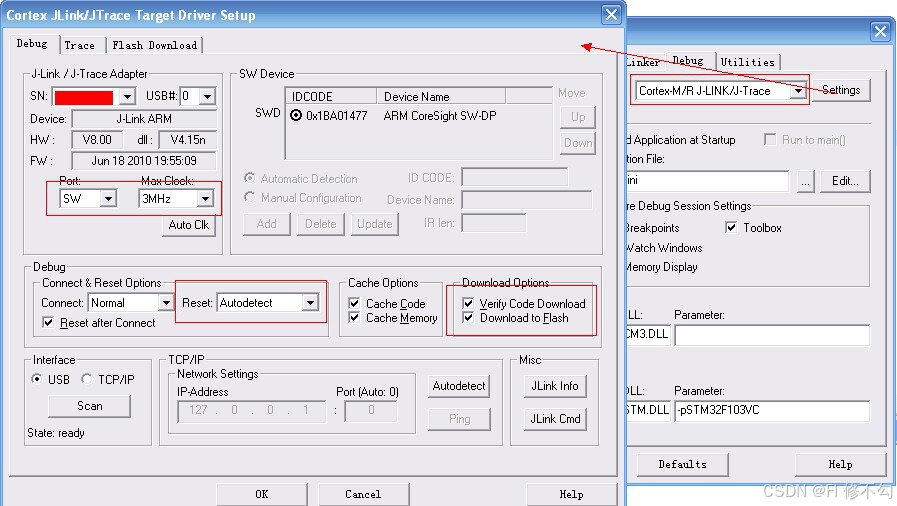Screen dimensions: 897x506
Task: Click Help in the background options window
Action: point(840,464)
